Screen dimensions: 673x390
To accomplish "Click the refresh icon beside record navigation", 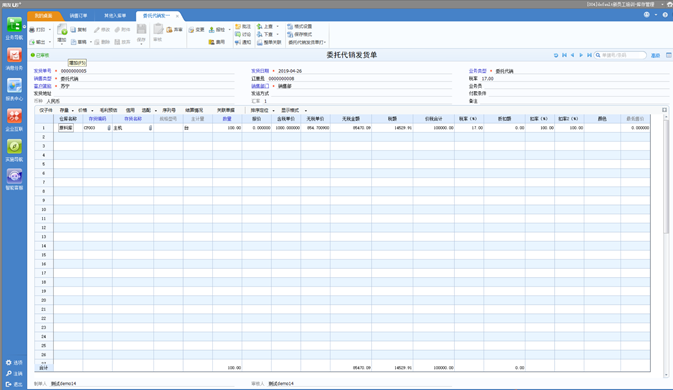I will click(556, 55).
